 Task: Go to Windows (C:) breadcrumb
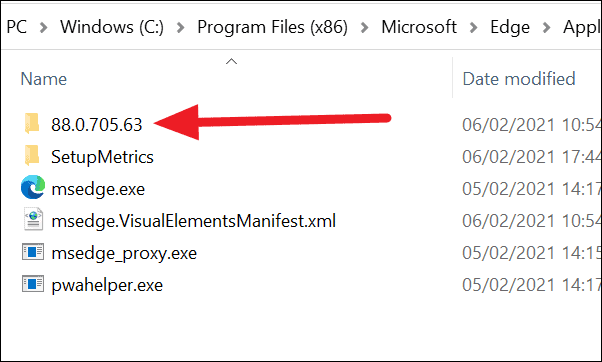tap(112, 27)
